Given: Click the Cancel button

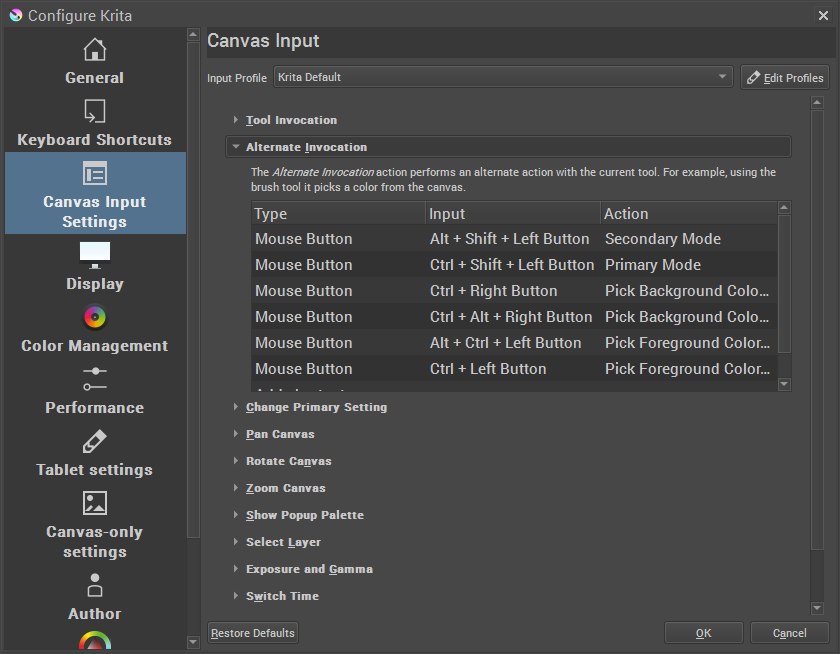Looking at the screenshot, I should (x=789, y=633).
